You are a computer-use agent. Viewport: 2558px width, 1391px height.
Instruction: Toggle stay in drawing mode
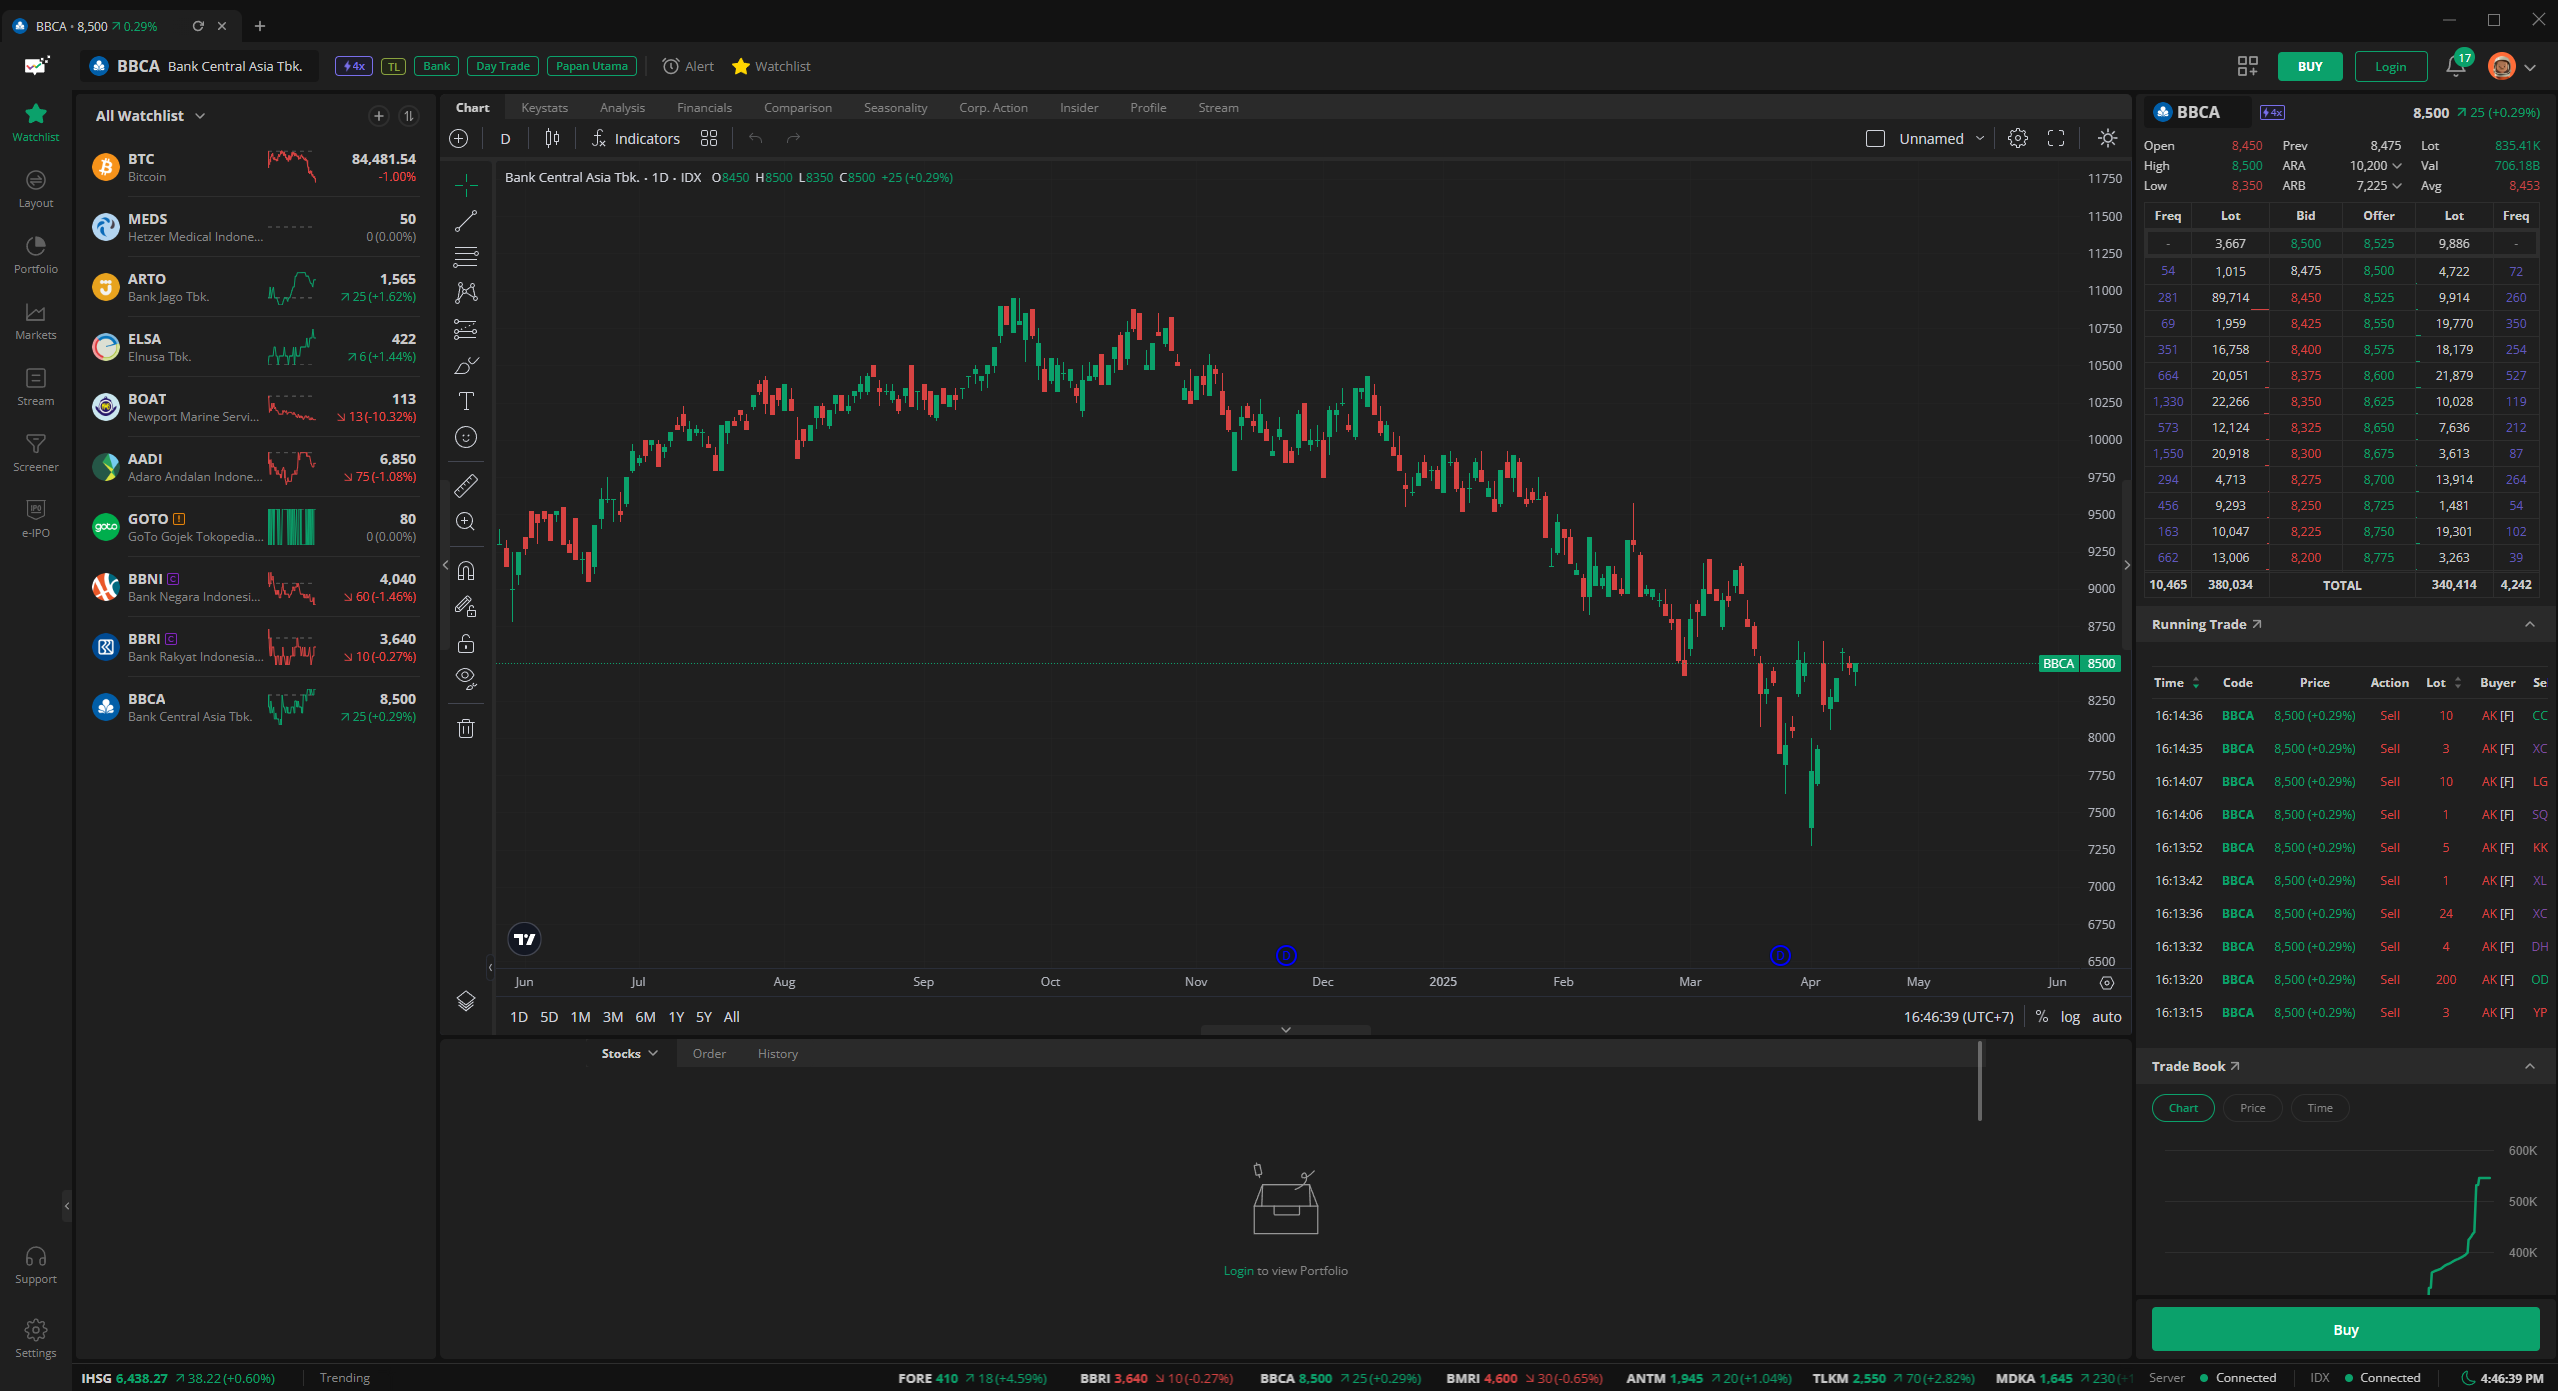[x=466, y=606]
